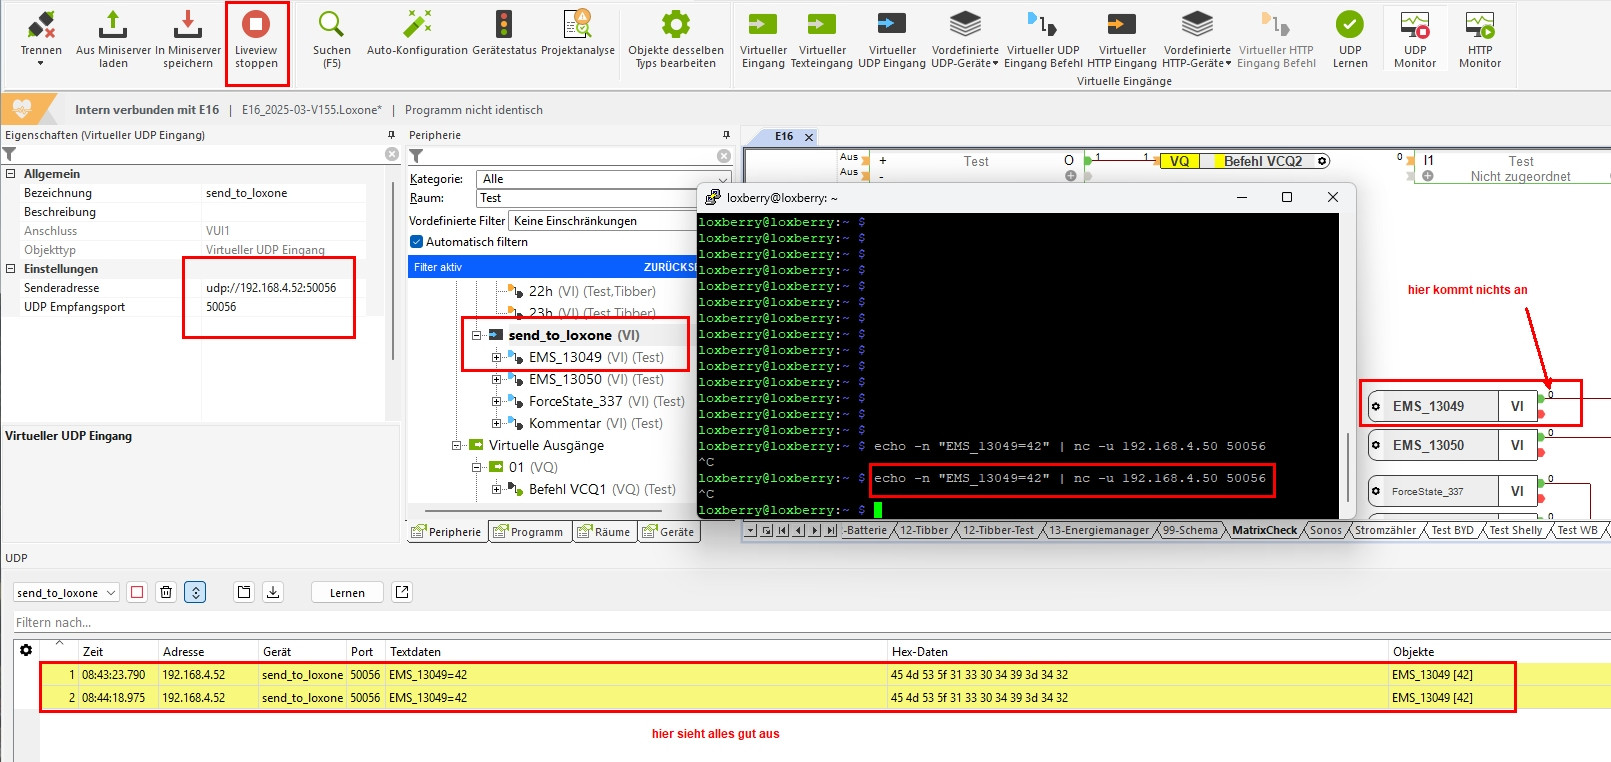Viewport: 1611px width, 762px height.
Task: Uncheck Automatisch filtern checkbox
Action: 417,242
